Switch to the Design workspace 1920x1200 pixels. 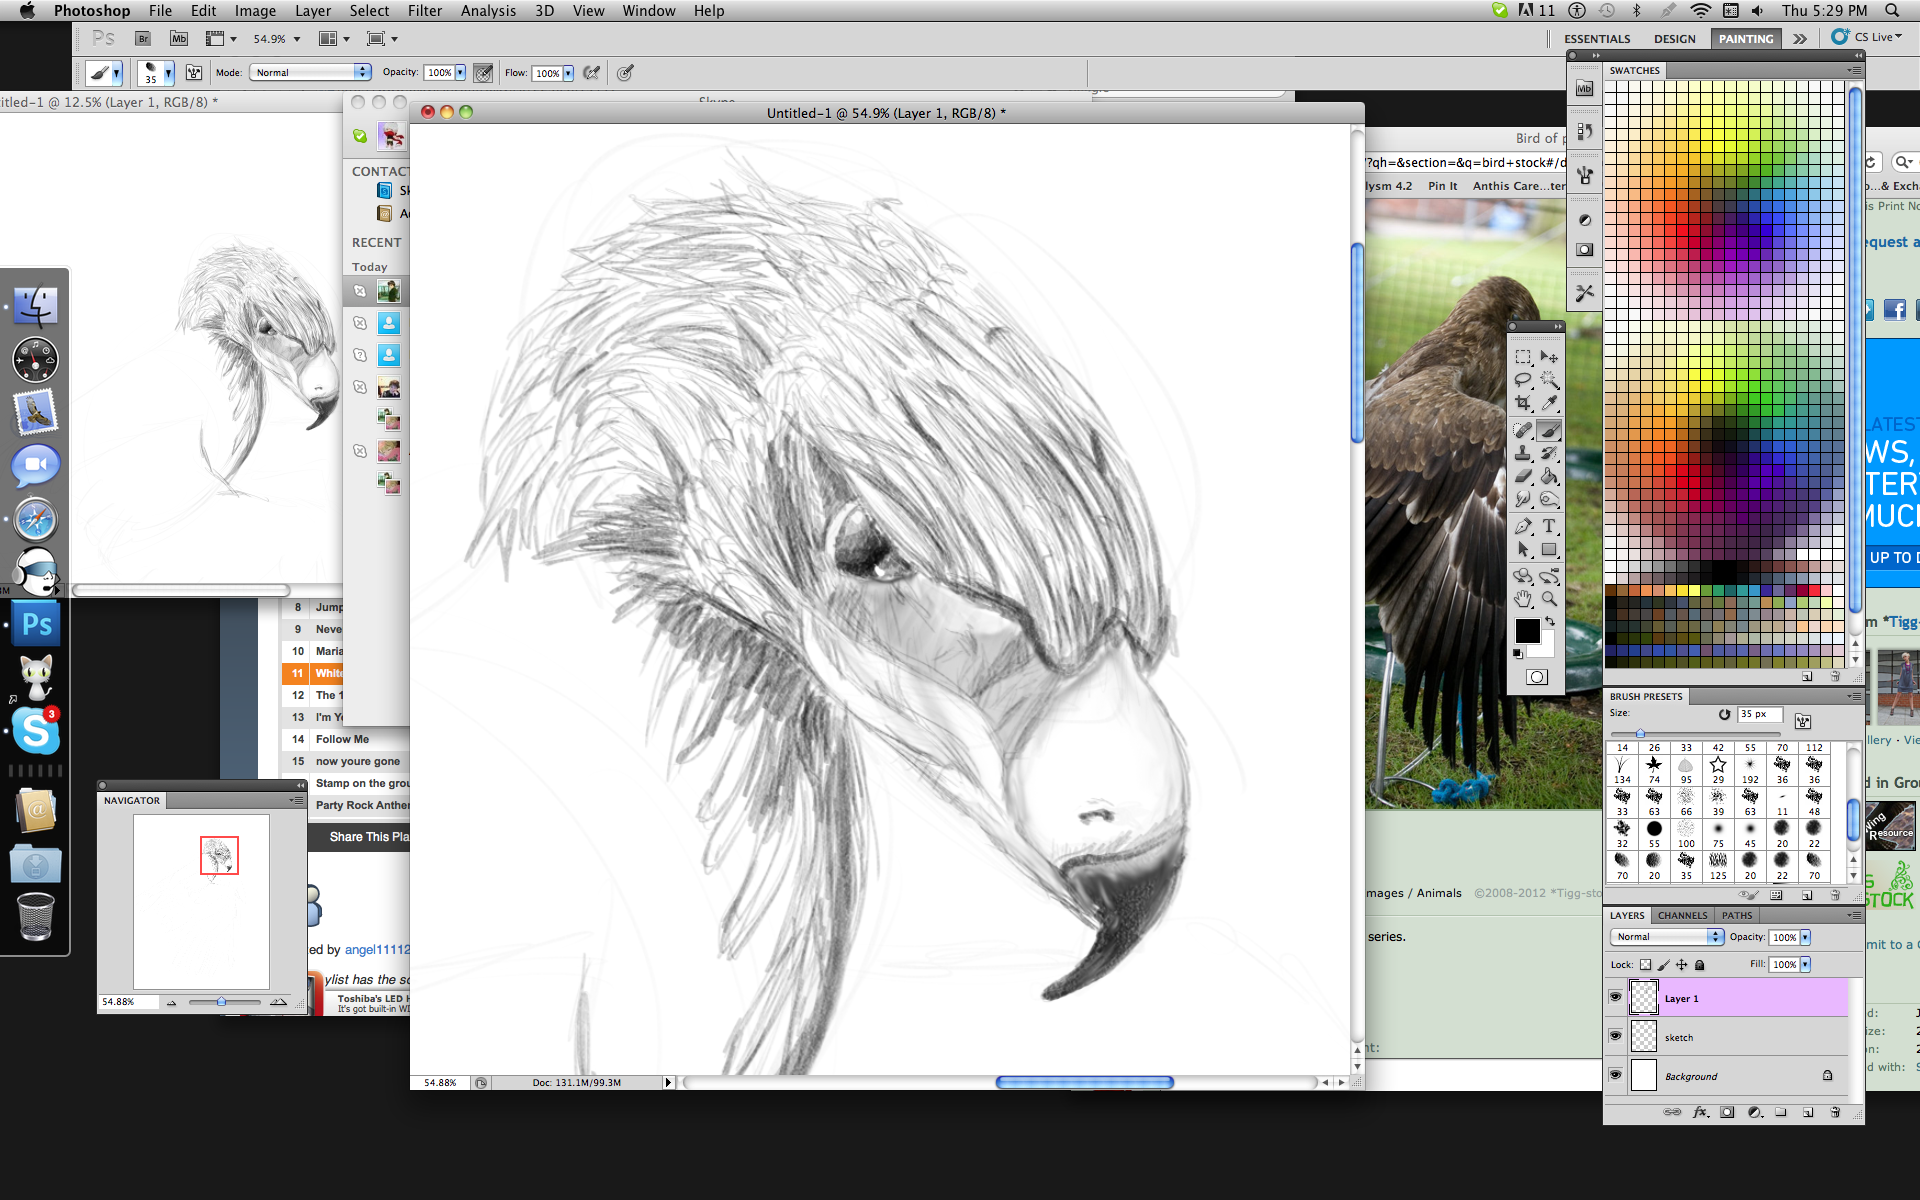1674,39
